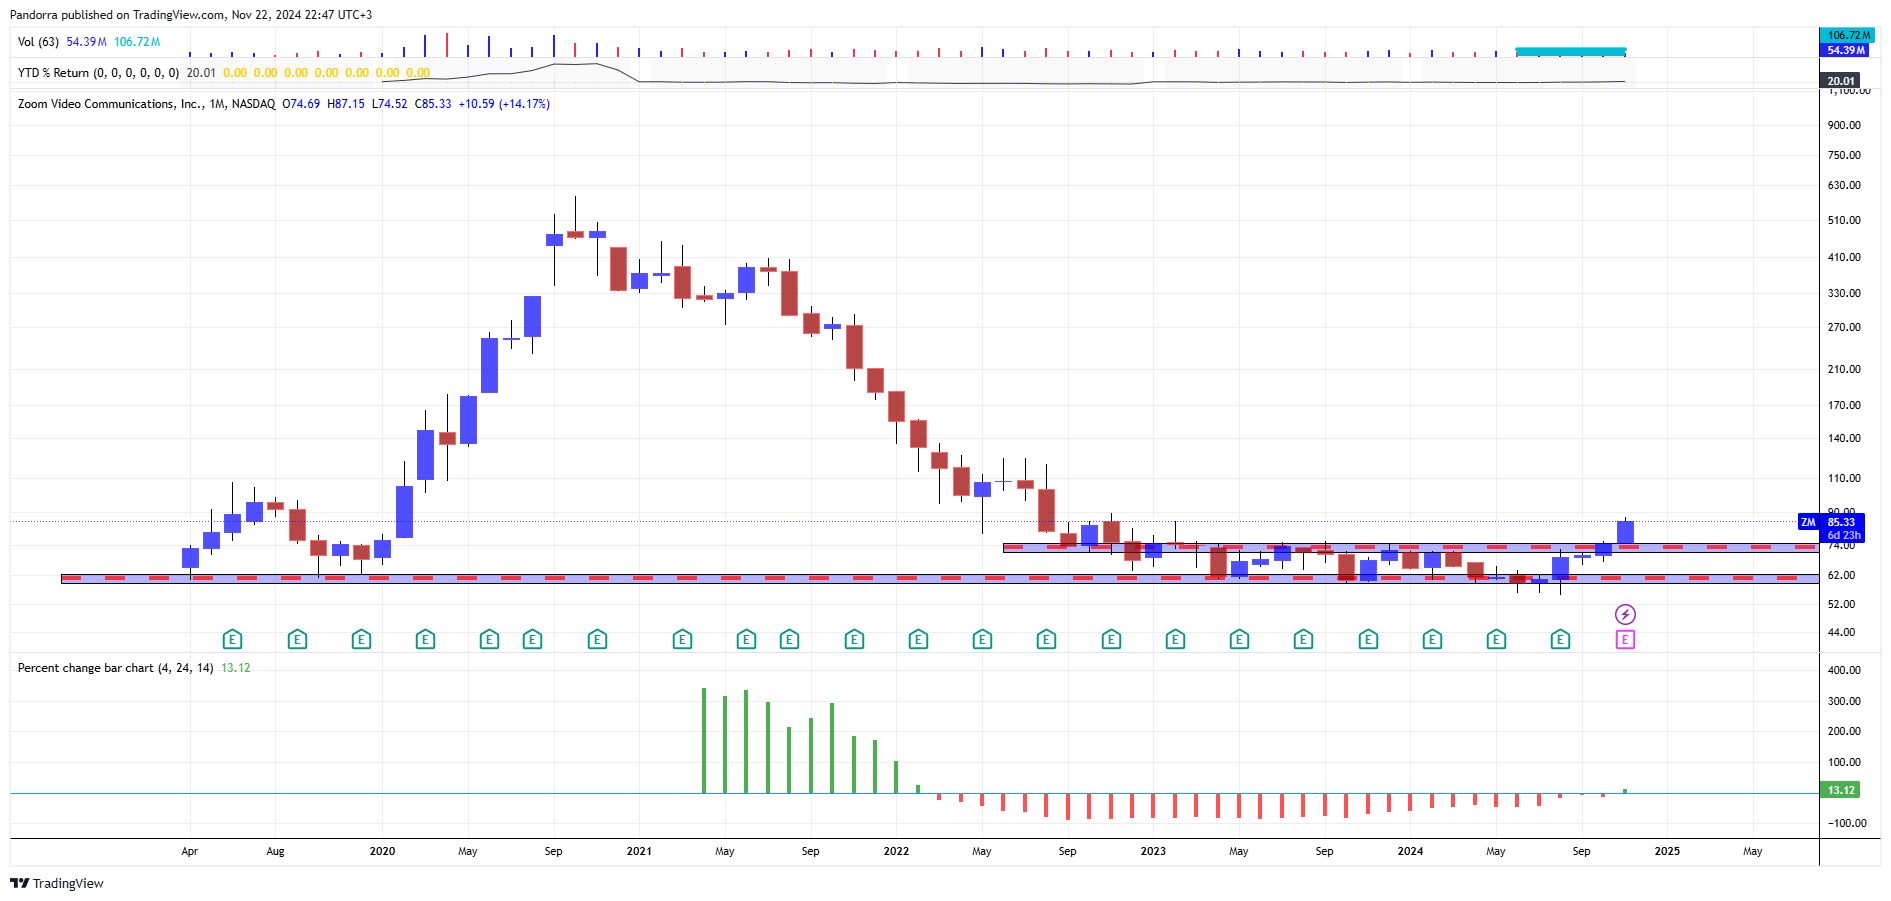This screenshot has width=1891, height=901.
Task: Click the green 13.12 percent change label
Action: coord(1840,790)
